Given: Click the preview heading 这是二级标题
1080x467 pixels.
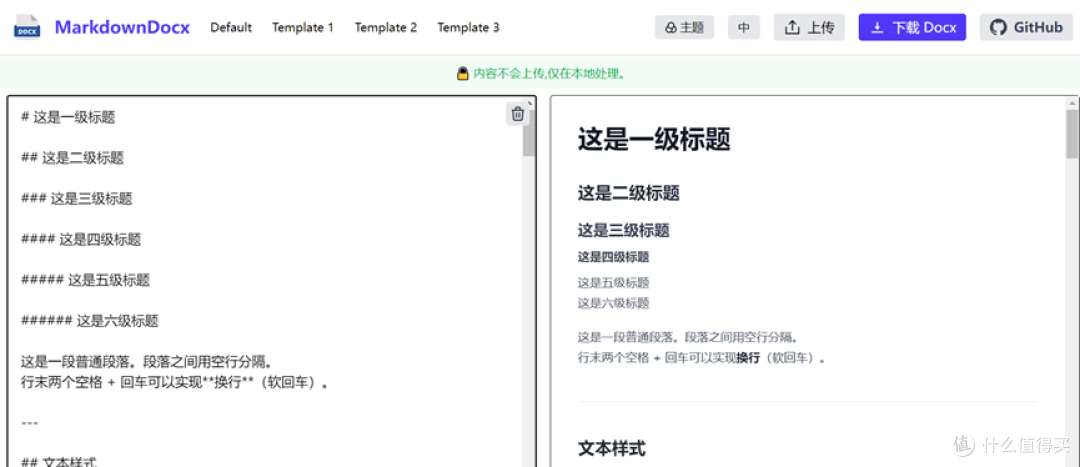Looking at the screenshot, I should click(x=629, y=193).
